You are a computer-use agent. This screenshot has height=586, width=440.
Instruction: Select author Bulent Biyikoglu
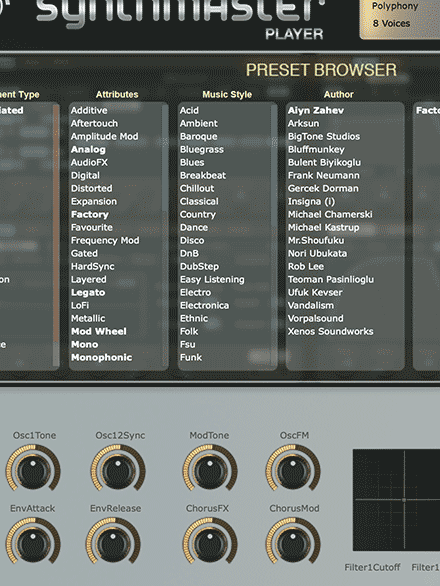pyautogui.click(x=324, y=163)
